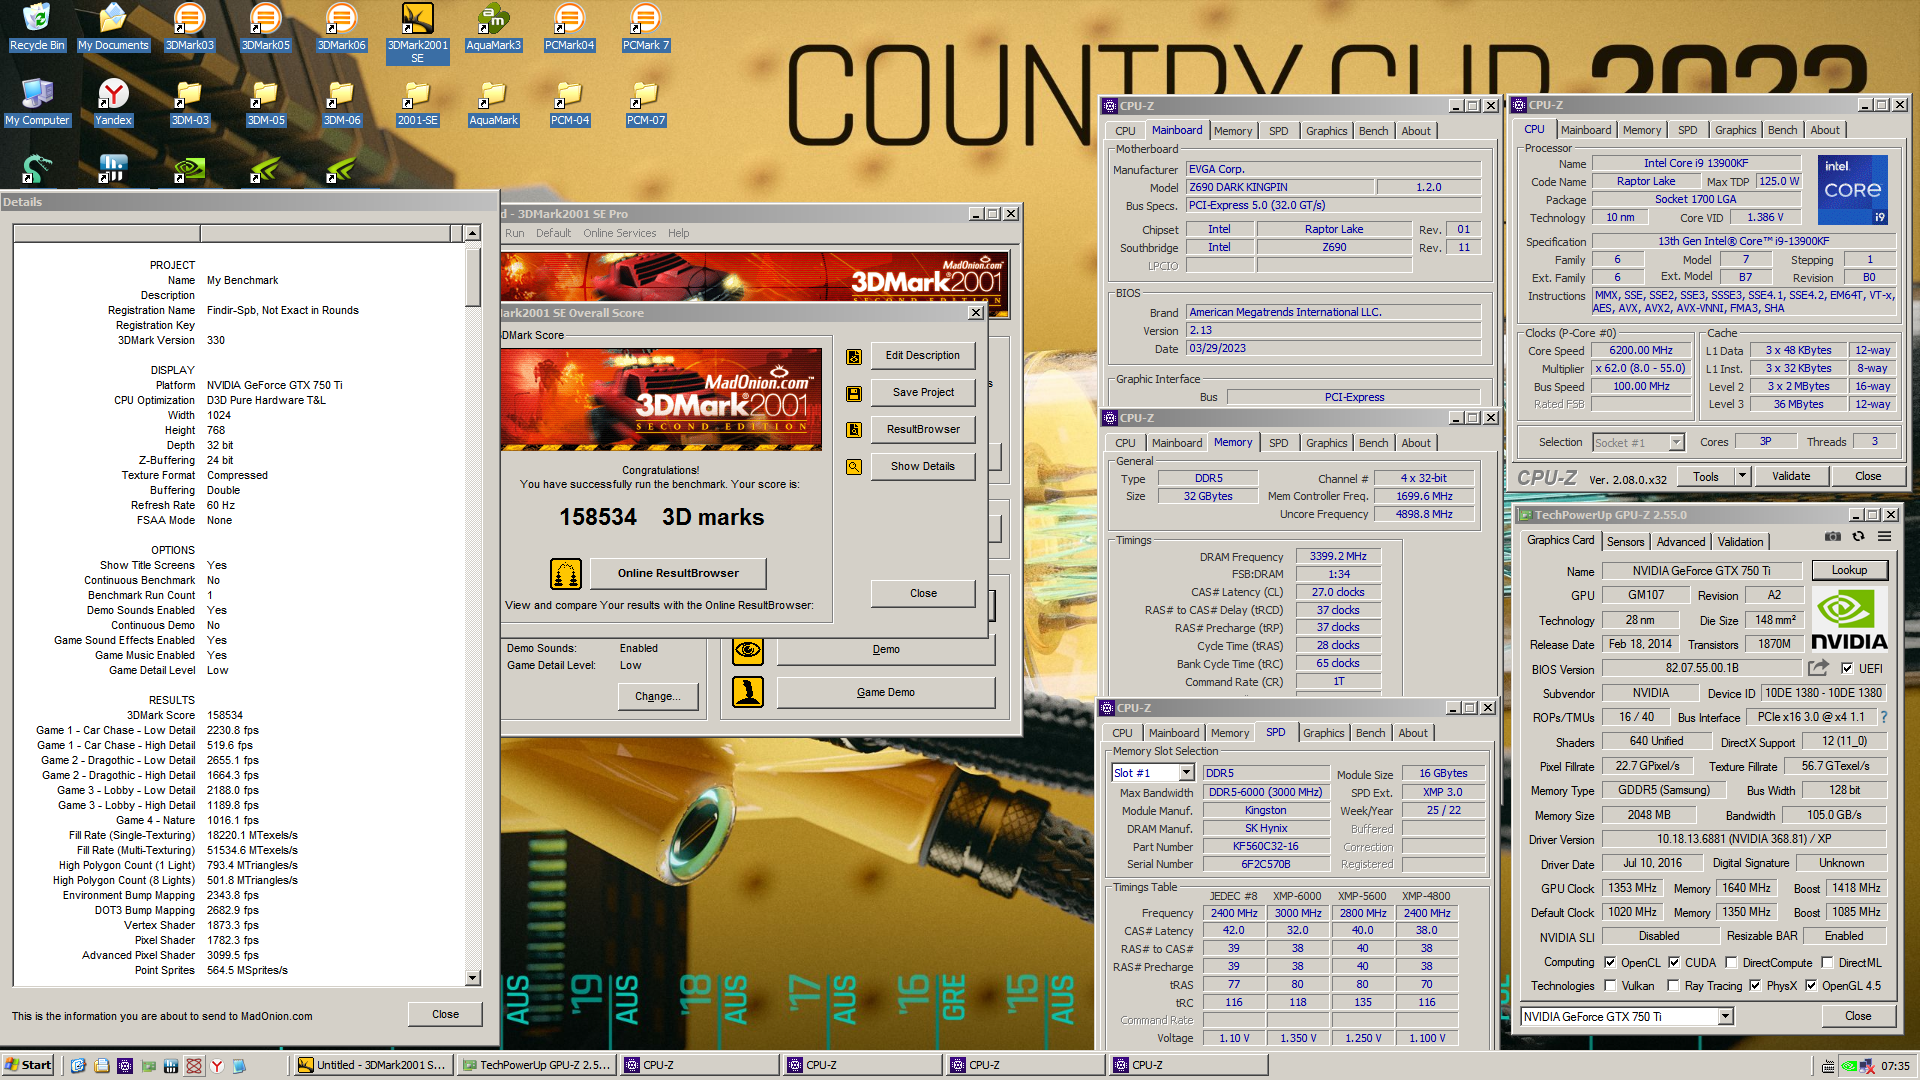The height and width of the screenshot is (1080, 1920).
Task: Launch the PCMark04 desktop shortcut
Action: (x=569, y=27)
